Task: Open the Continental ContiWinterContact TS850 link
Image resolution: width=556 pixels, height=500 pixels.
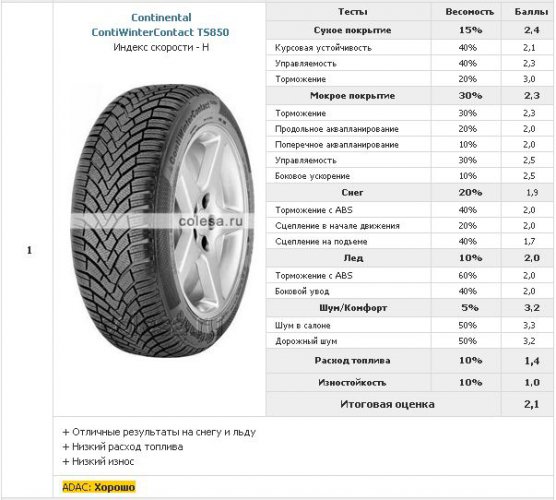Action: point(160,25)
